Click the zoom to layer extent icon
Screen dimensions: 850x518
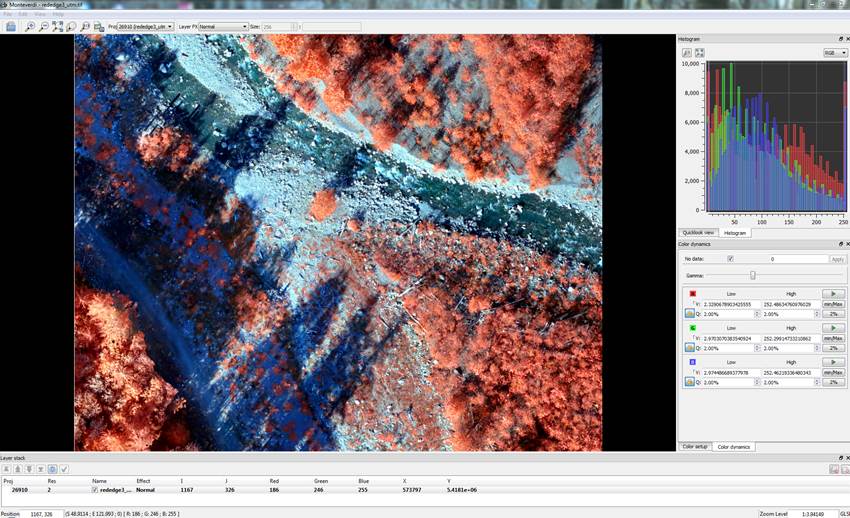click(71, 27)
